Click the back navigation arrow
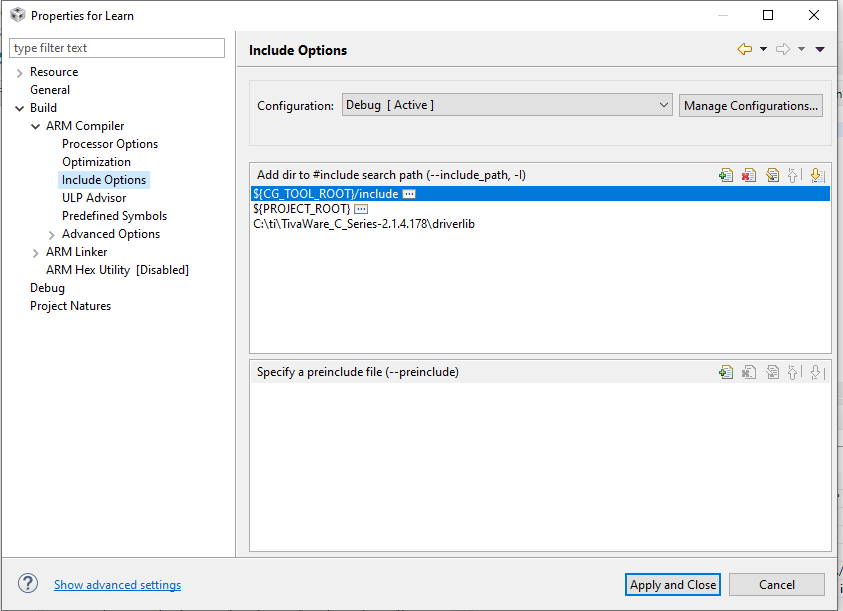 pos(744,47)
